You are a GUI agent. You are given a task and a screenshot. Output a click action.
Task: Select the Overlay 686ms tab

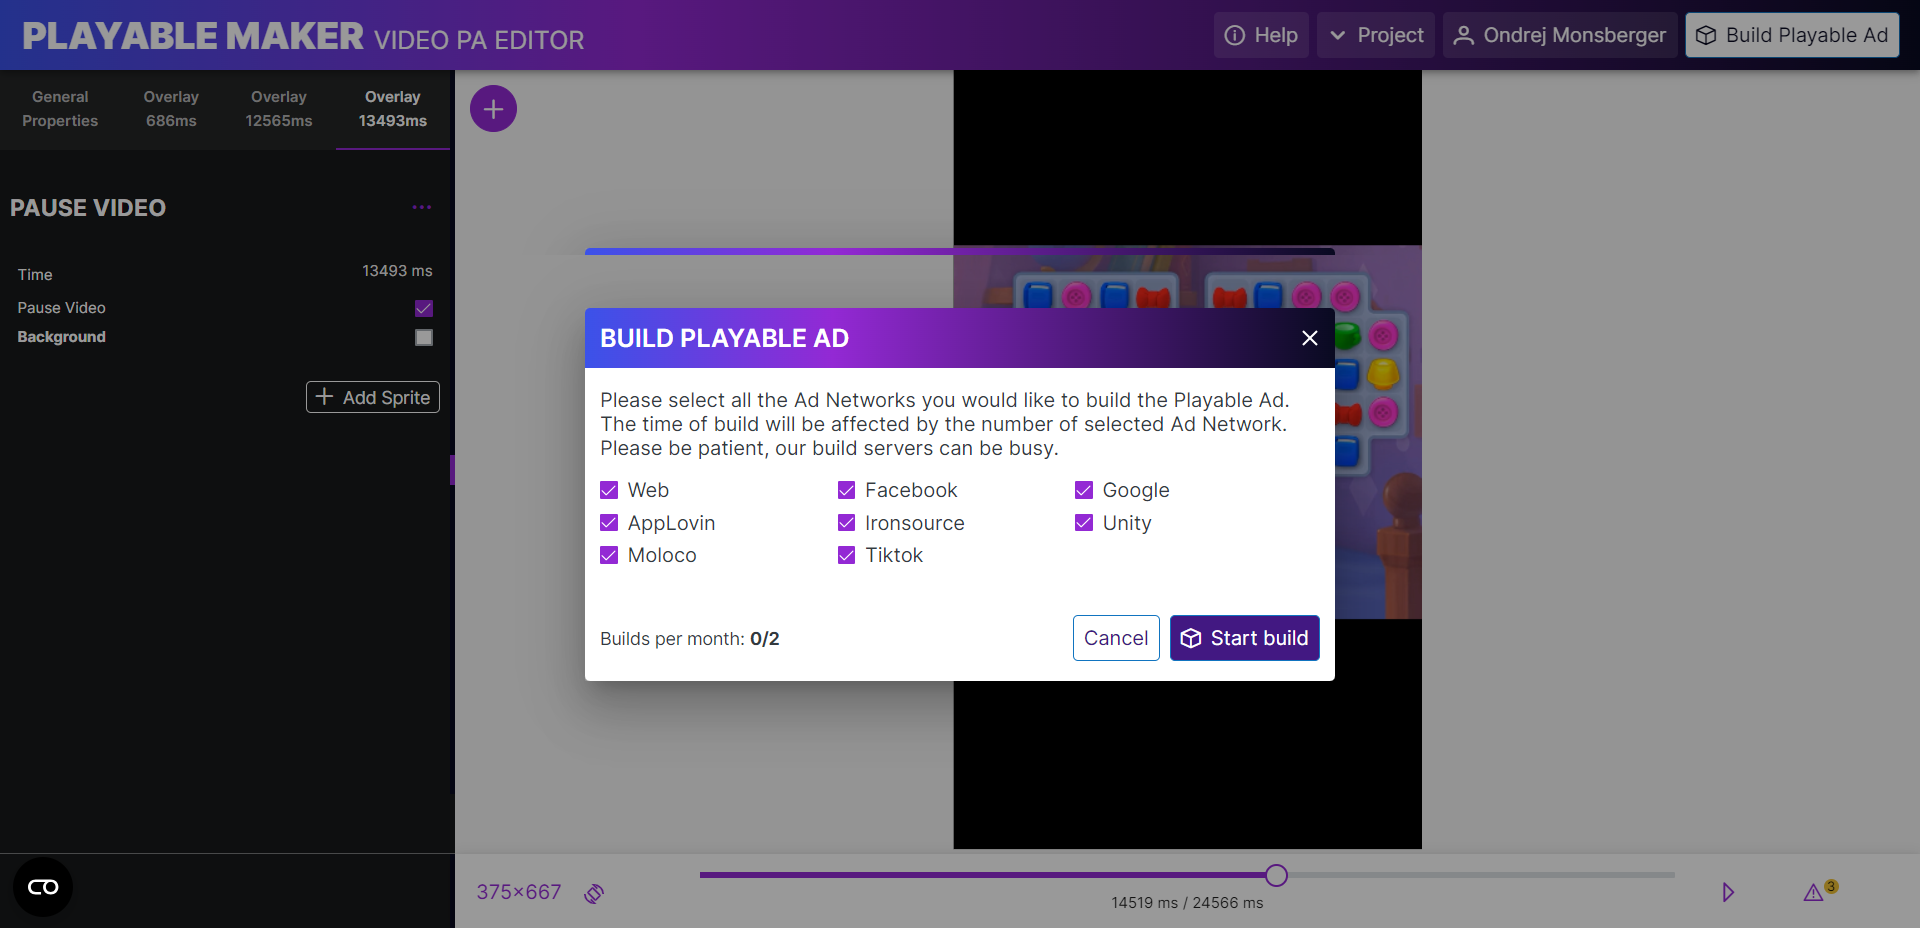tap(171, 109)
